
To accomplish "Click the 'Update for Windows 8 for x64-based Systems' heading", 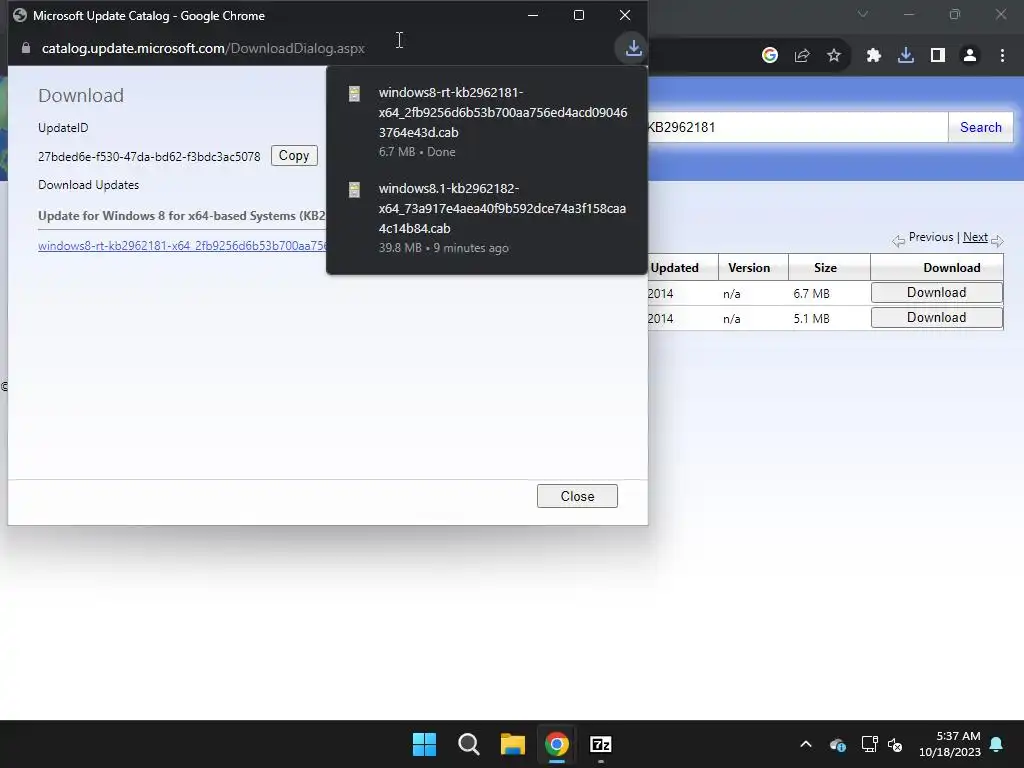I will coord(182,216).
